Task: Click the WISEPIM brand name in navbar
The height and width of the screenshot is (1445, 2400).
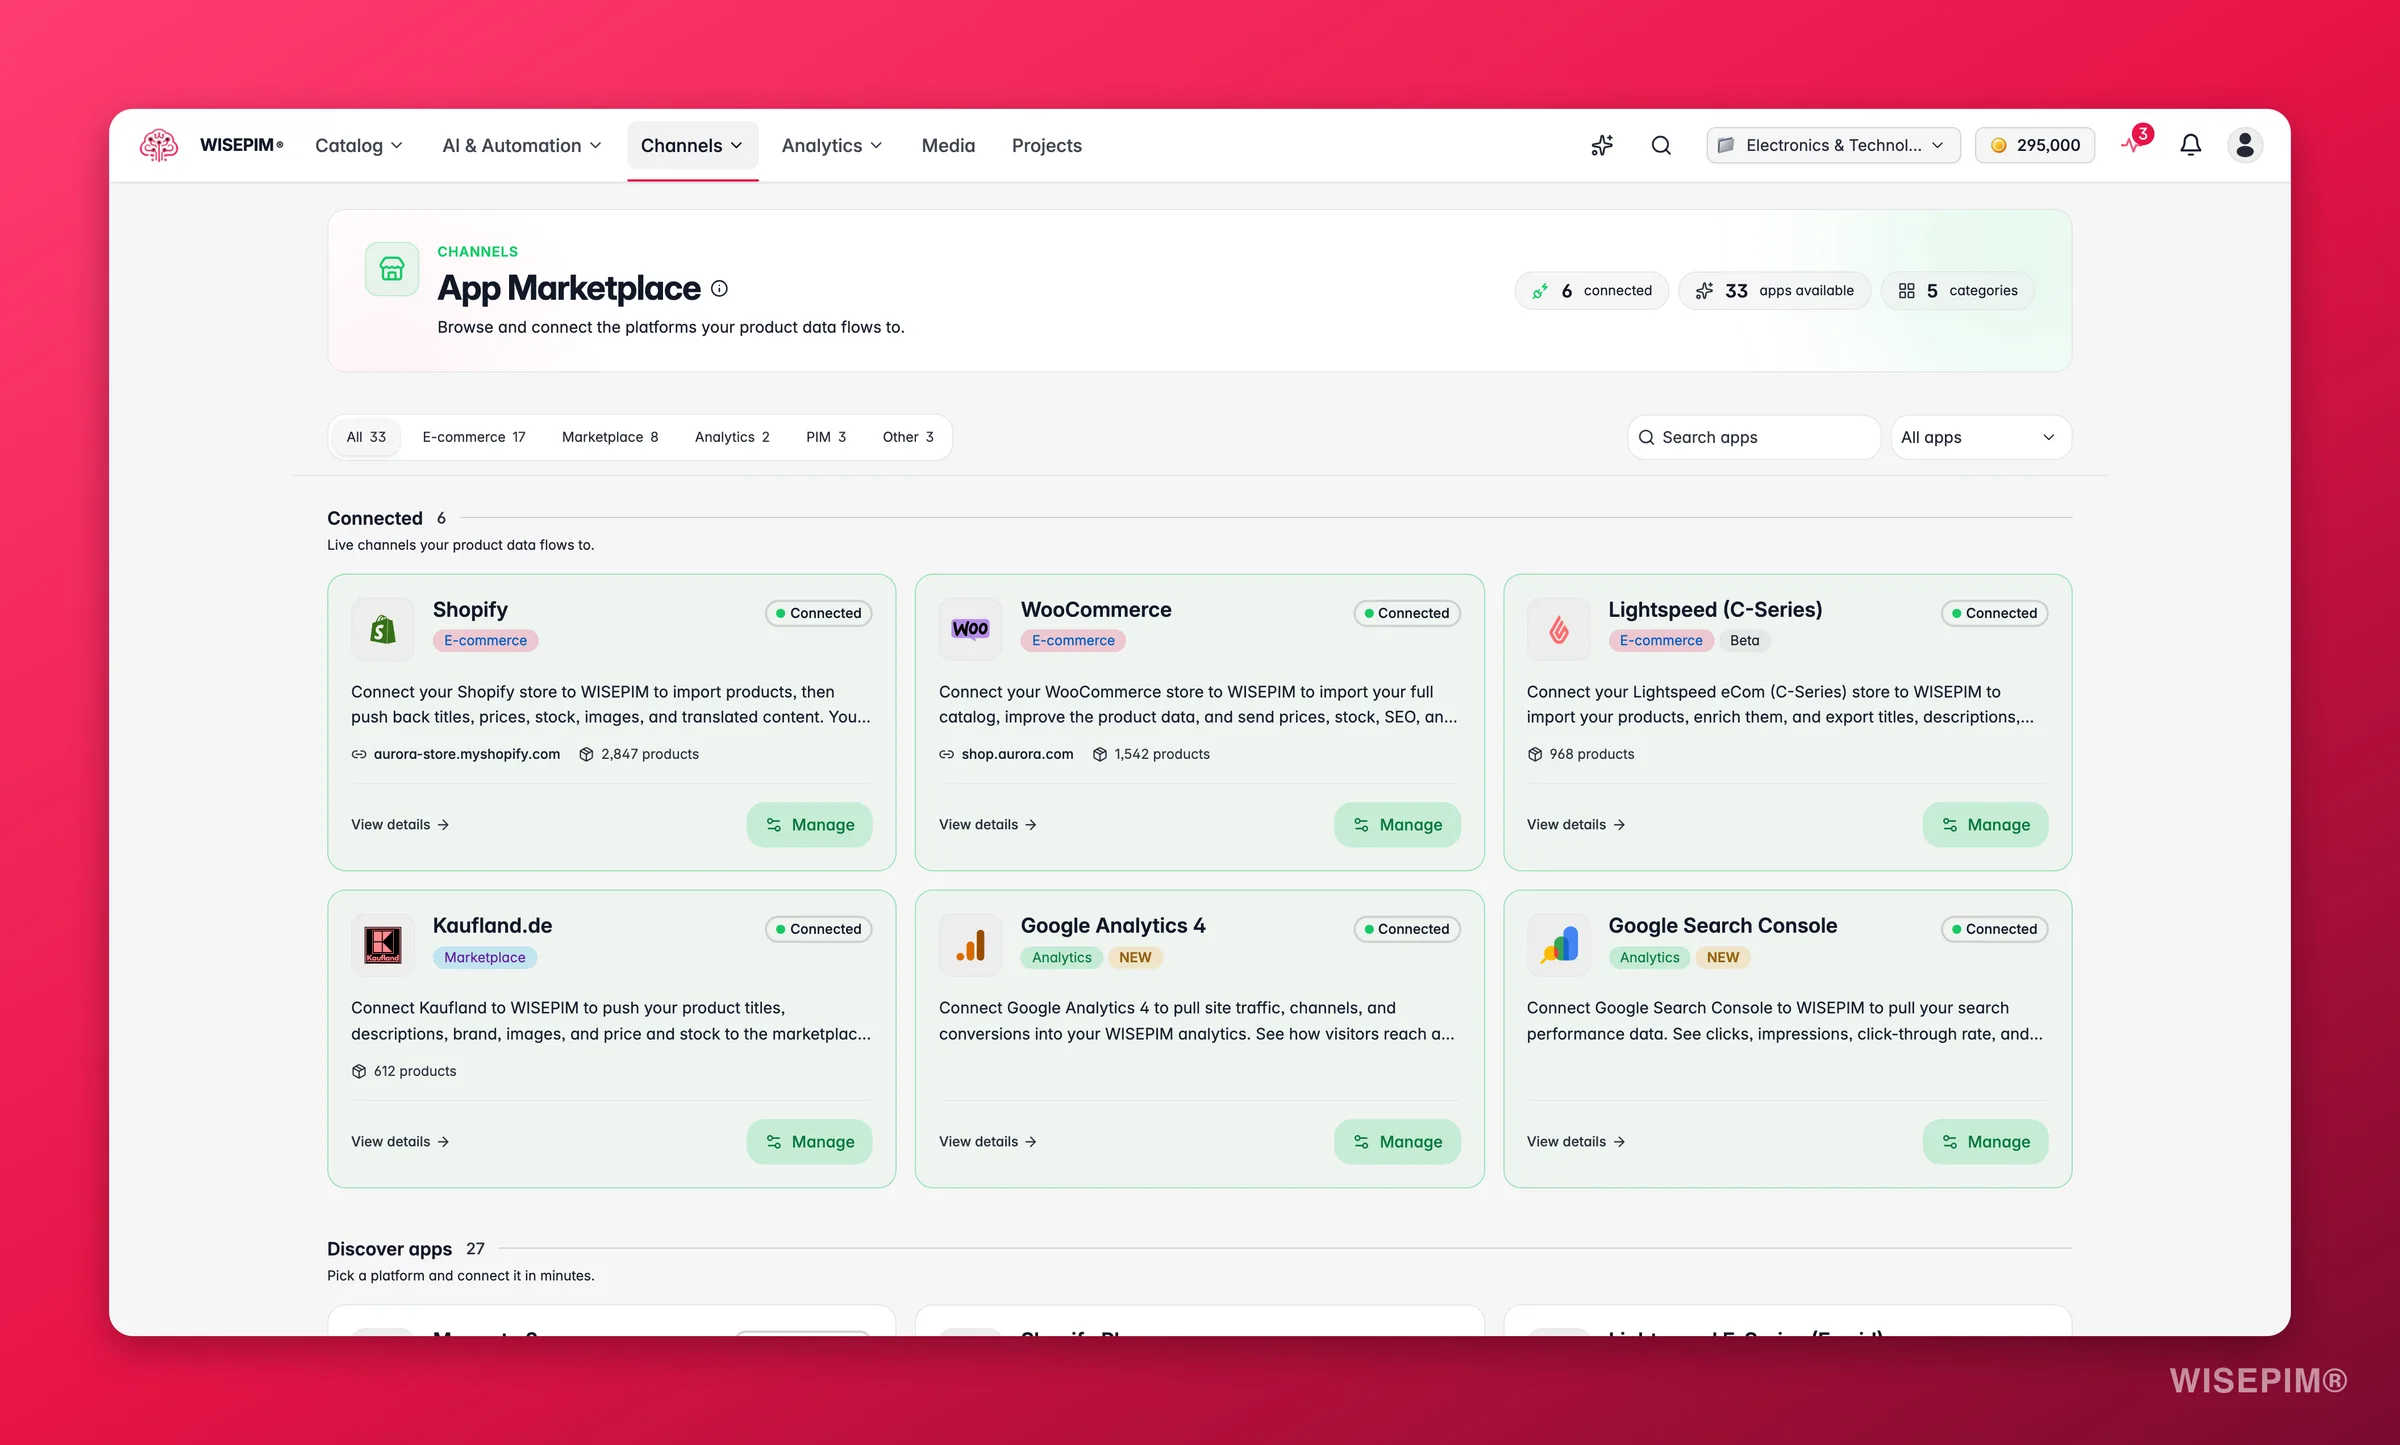Action: coord(241,145)
